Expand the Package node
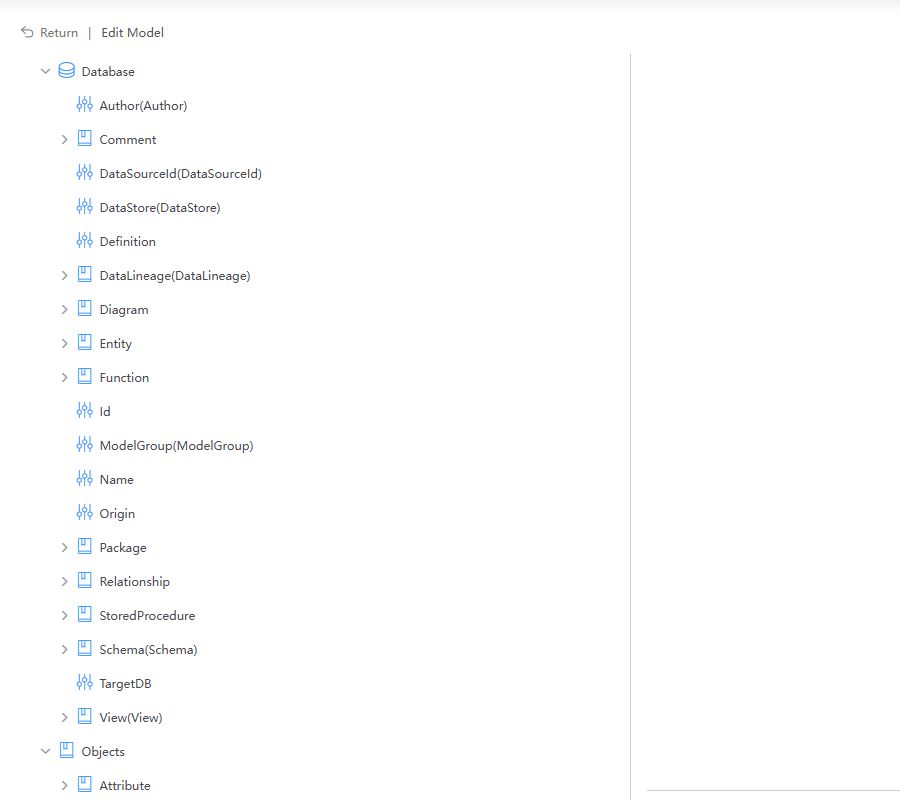Screen dimensions: 900x800 (64, 547)
